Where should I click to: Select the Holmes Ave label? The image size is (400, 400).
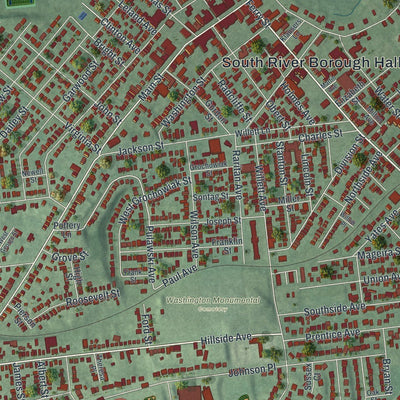(x=298, y=103)
